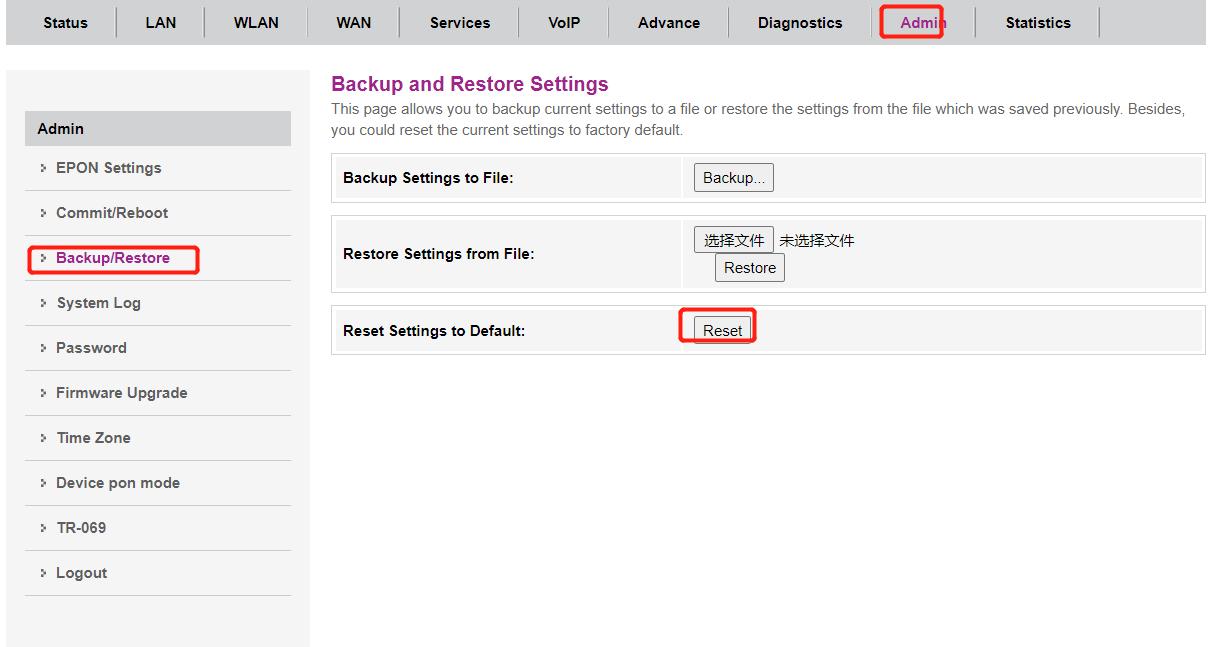The width and height of the screenshot is (1210, 647).
Task: Open the WLAN tab
Action: tap(256, 23)
